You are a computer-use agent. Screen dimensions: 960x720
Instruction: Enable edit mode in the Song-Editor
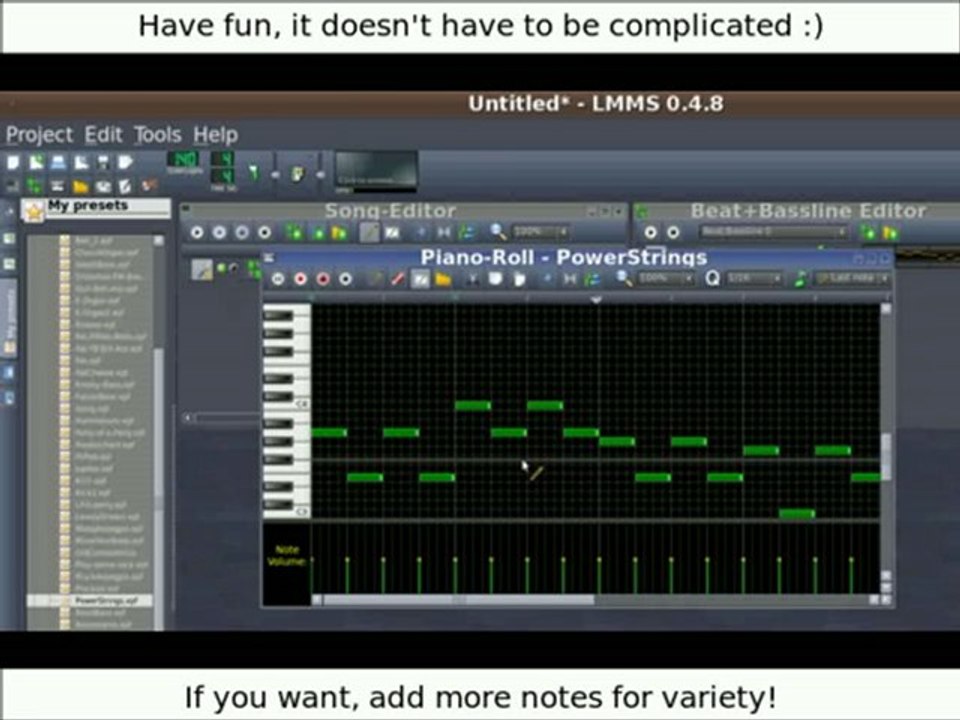point(392,233)
